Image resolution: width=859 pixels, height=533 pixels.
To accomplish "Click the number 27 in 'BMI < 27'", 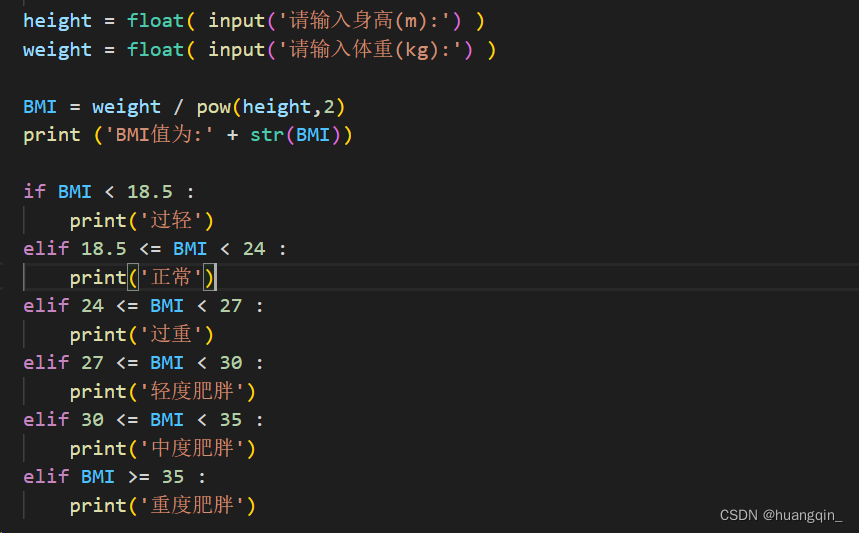I will pyautogui.click(x=231, y=306).
